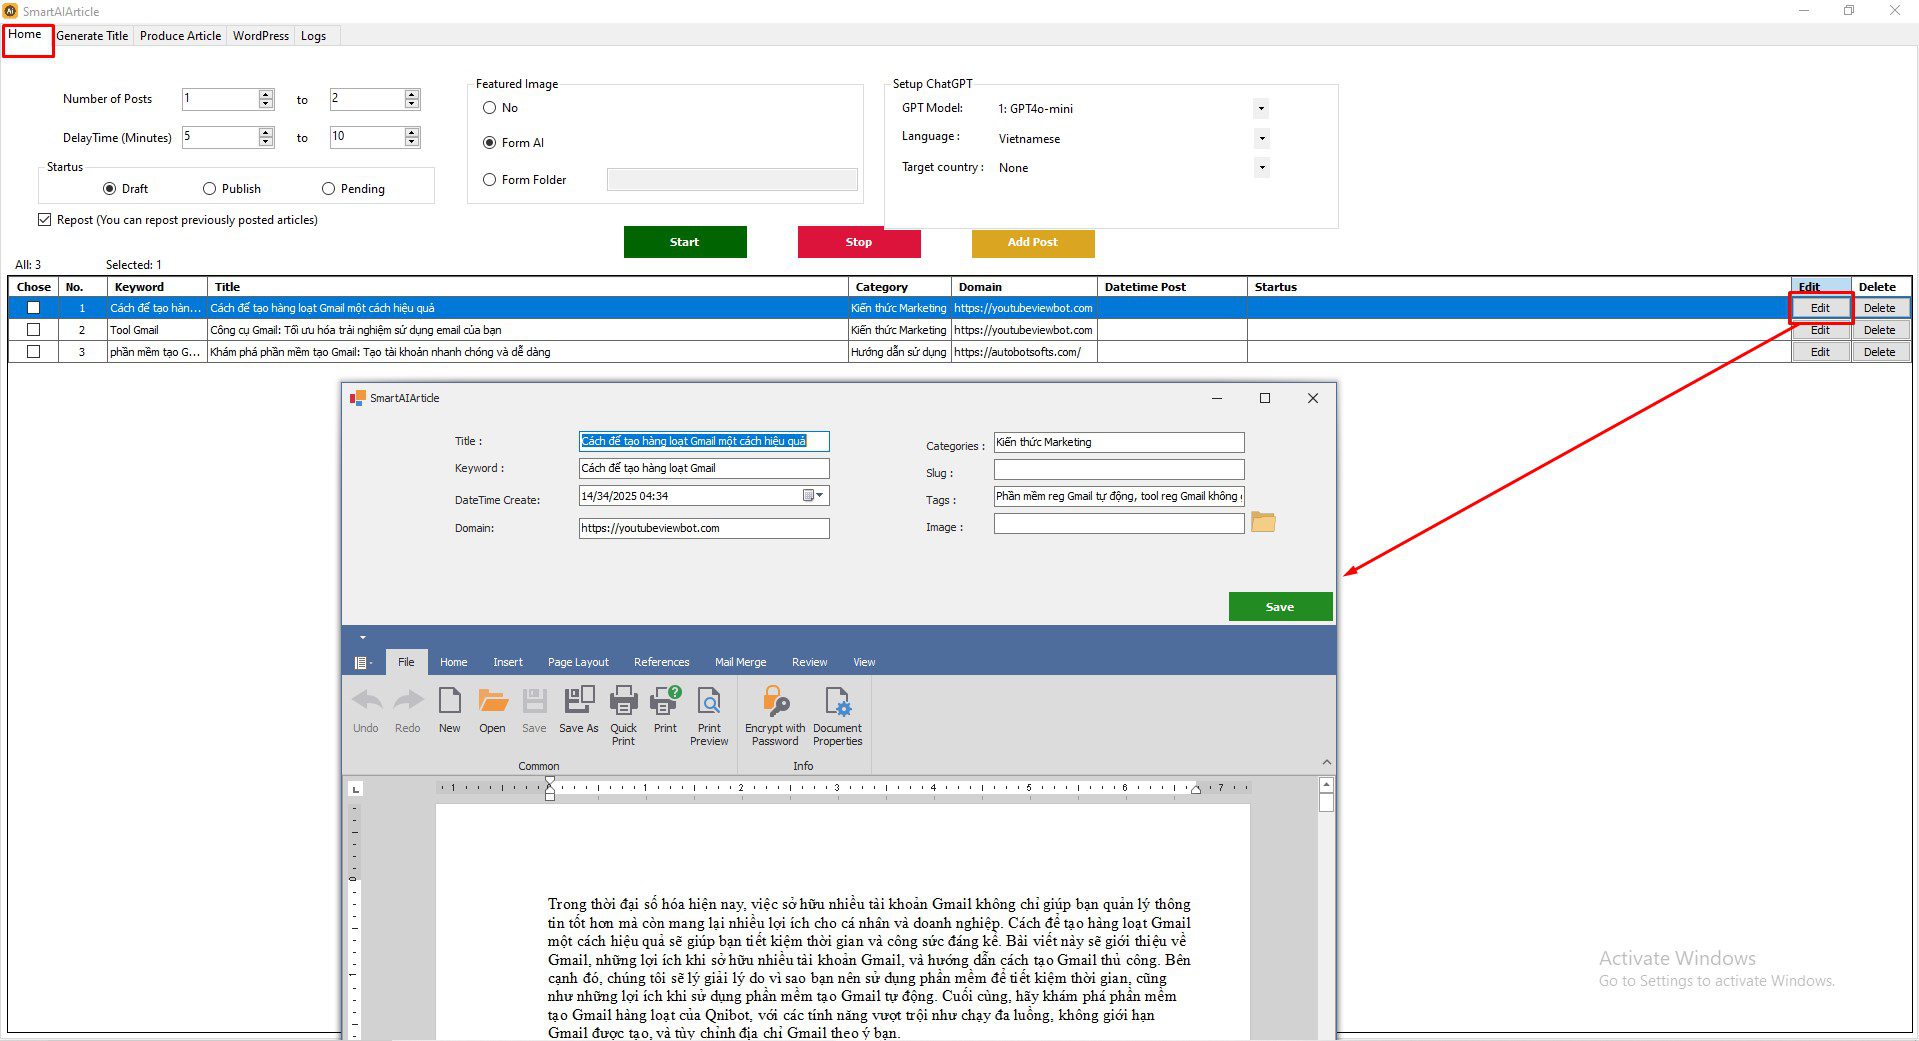Click the Add Post button

click(1033, 242)
